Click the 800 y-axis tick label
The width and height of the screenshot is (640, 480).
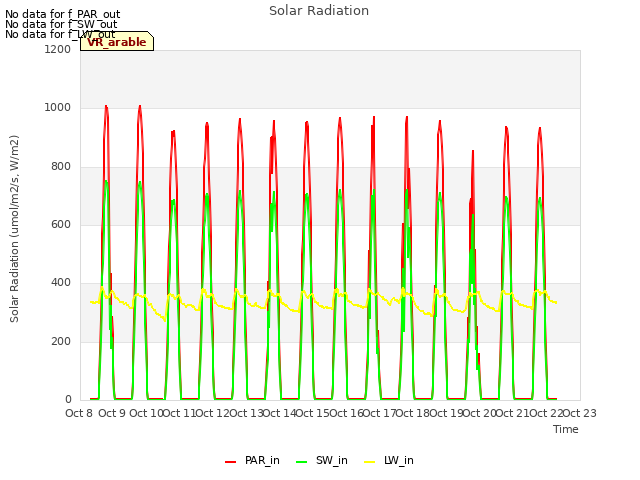pos(61,167)
